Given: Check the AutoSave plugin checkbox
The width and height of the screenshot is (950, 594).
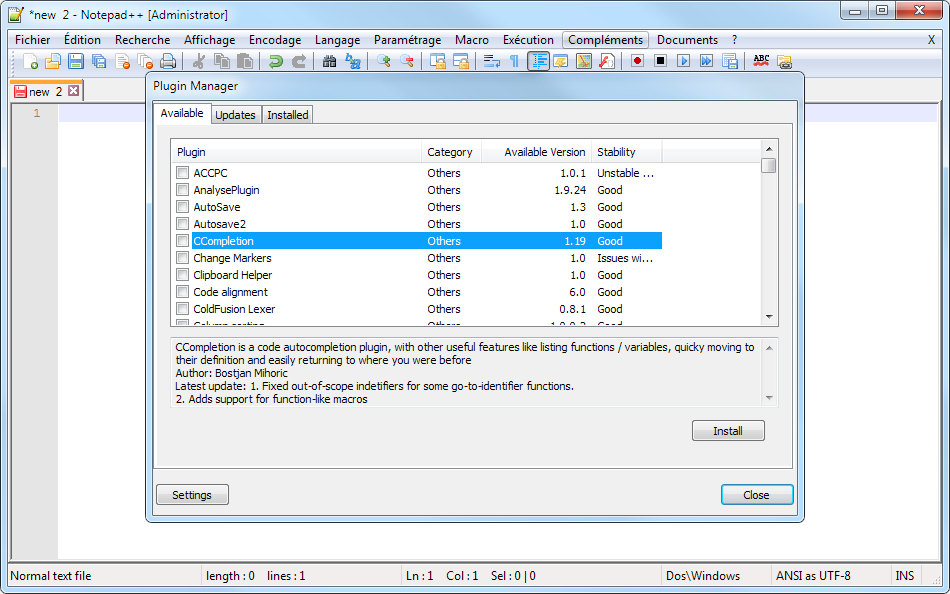Looking at the screenshot, I should tap(182, 207).
